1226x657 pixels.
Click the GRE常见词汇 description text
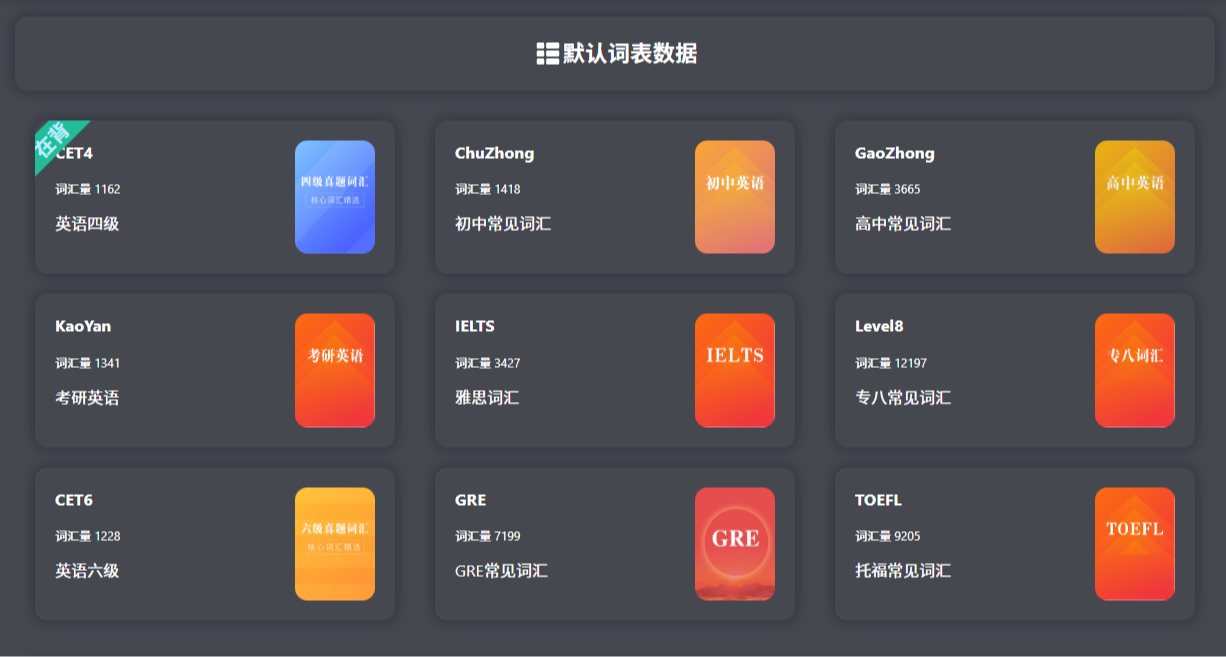[x=501, y=571]
